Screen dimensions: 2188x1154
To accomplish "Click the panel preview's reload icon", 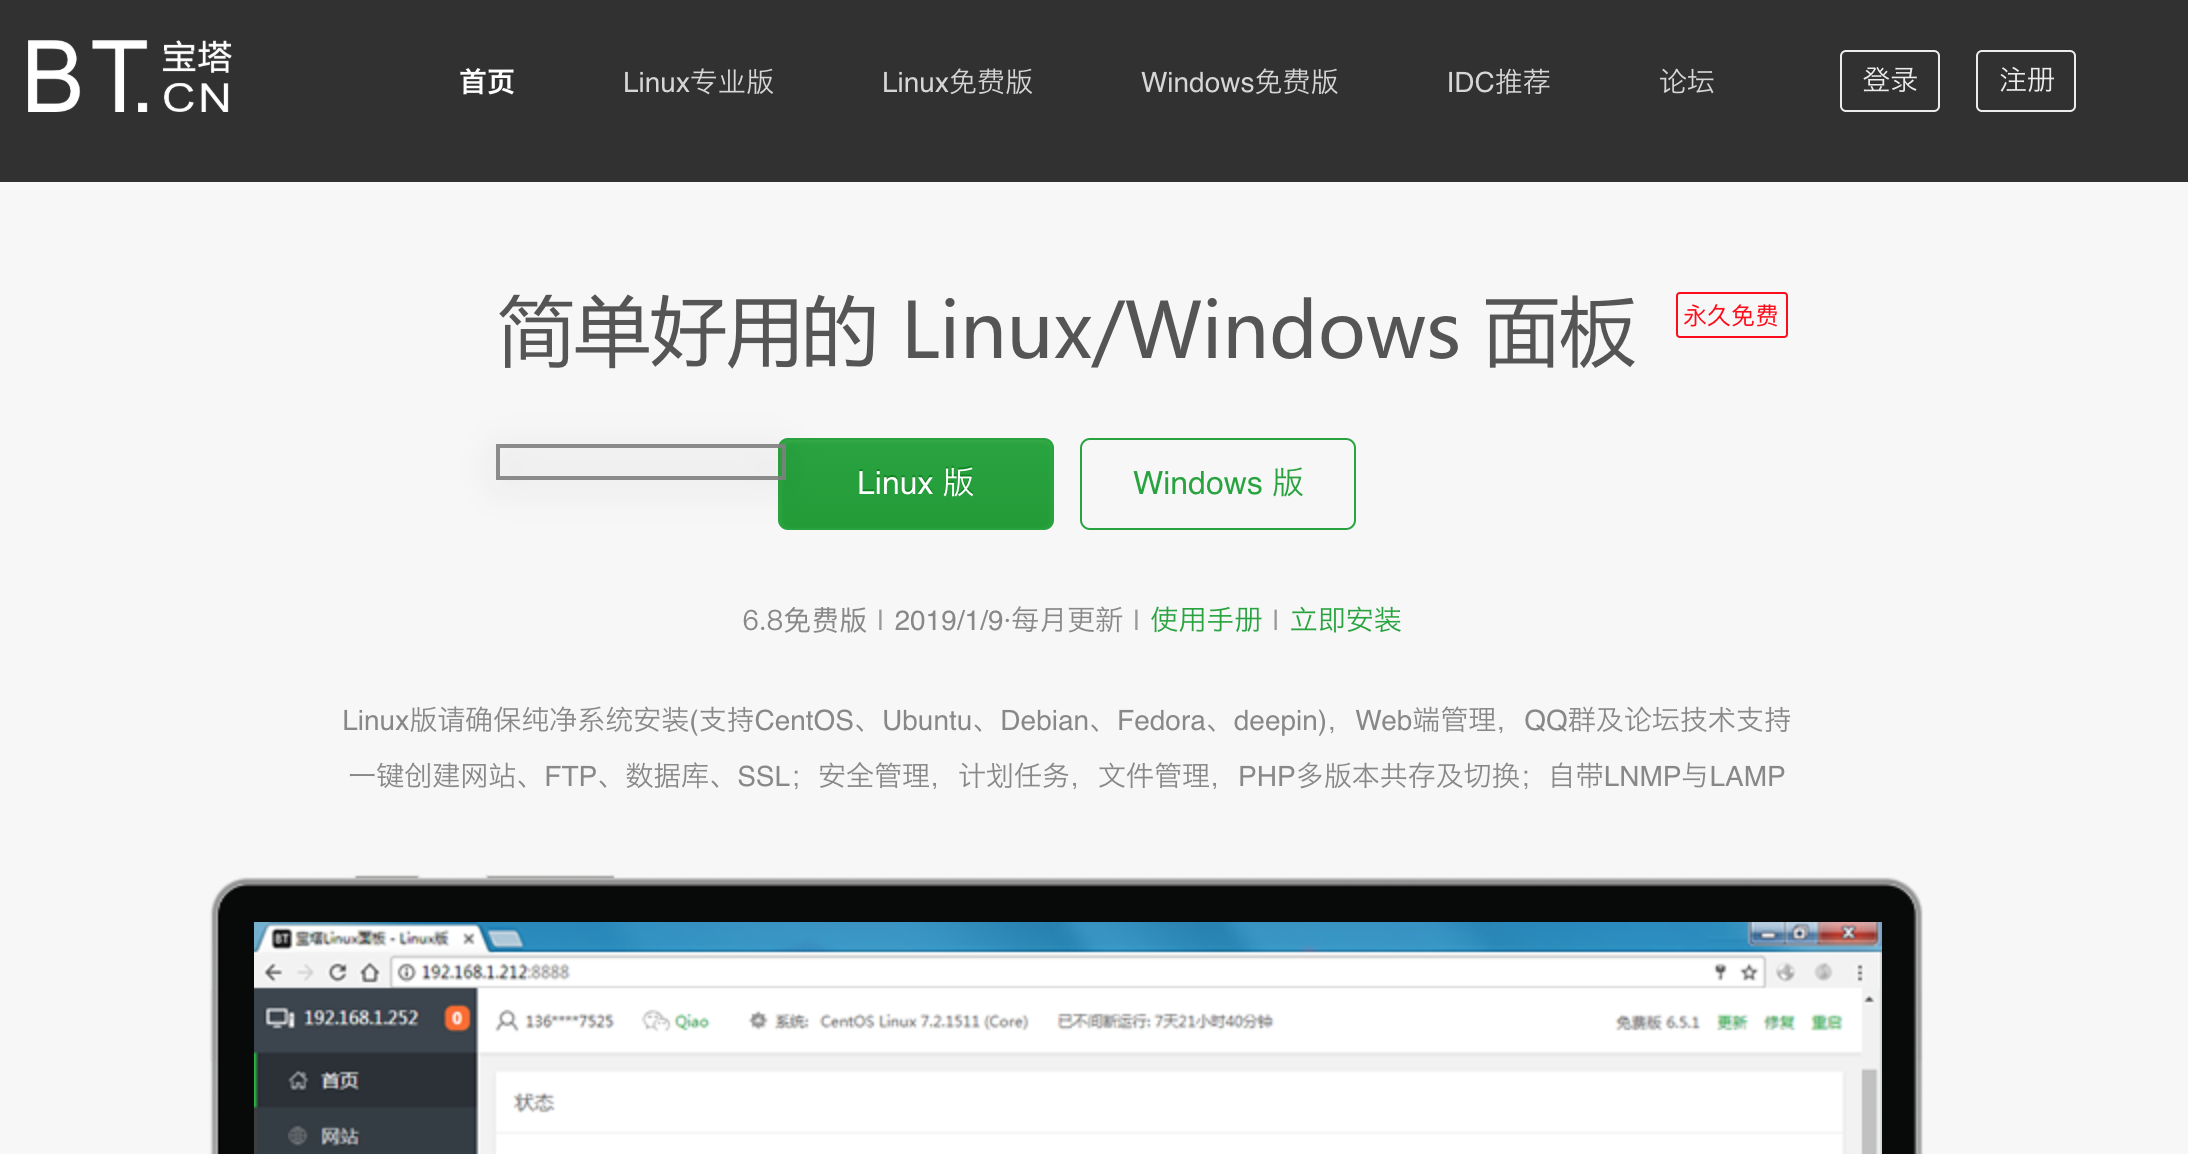I will coord(338,972).
